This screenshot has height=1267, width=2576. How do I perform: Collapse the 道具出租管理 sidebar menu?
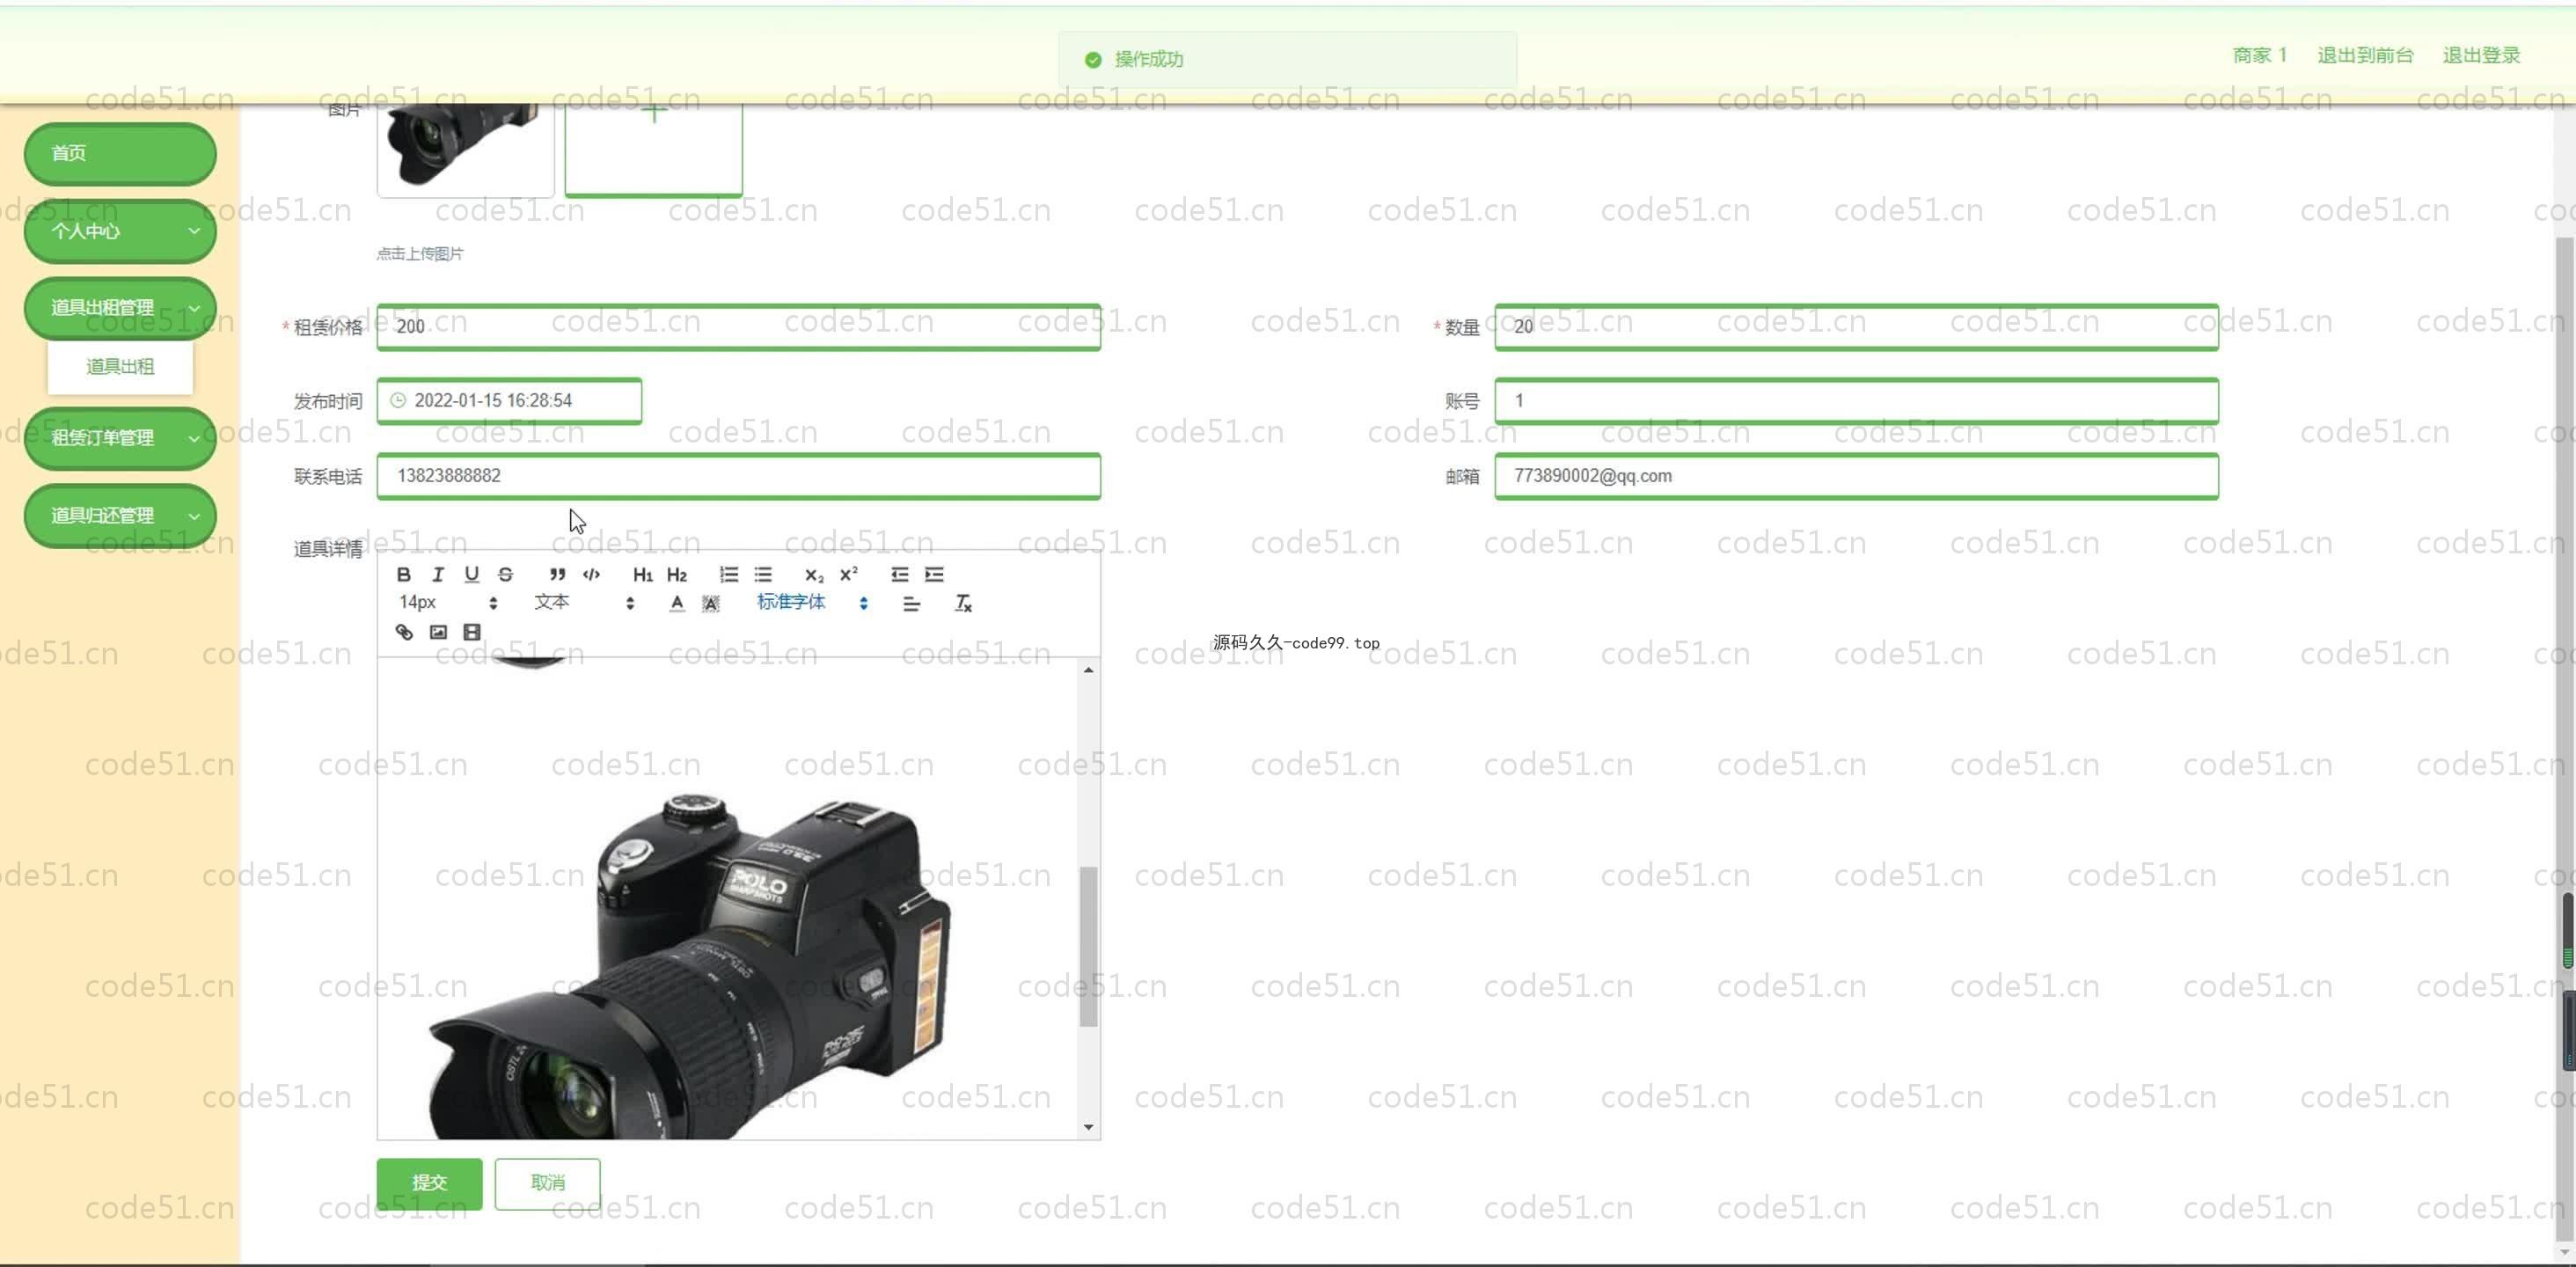(x=120, y=307)
